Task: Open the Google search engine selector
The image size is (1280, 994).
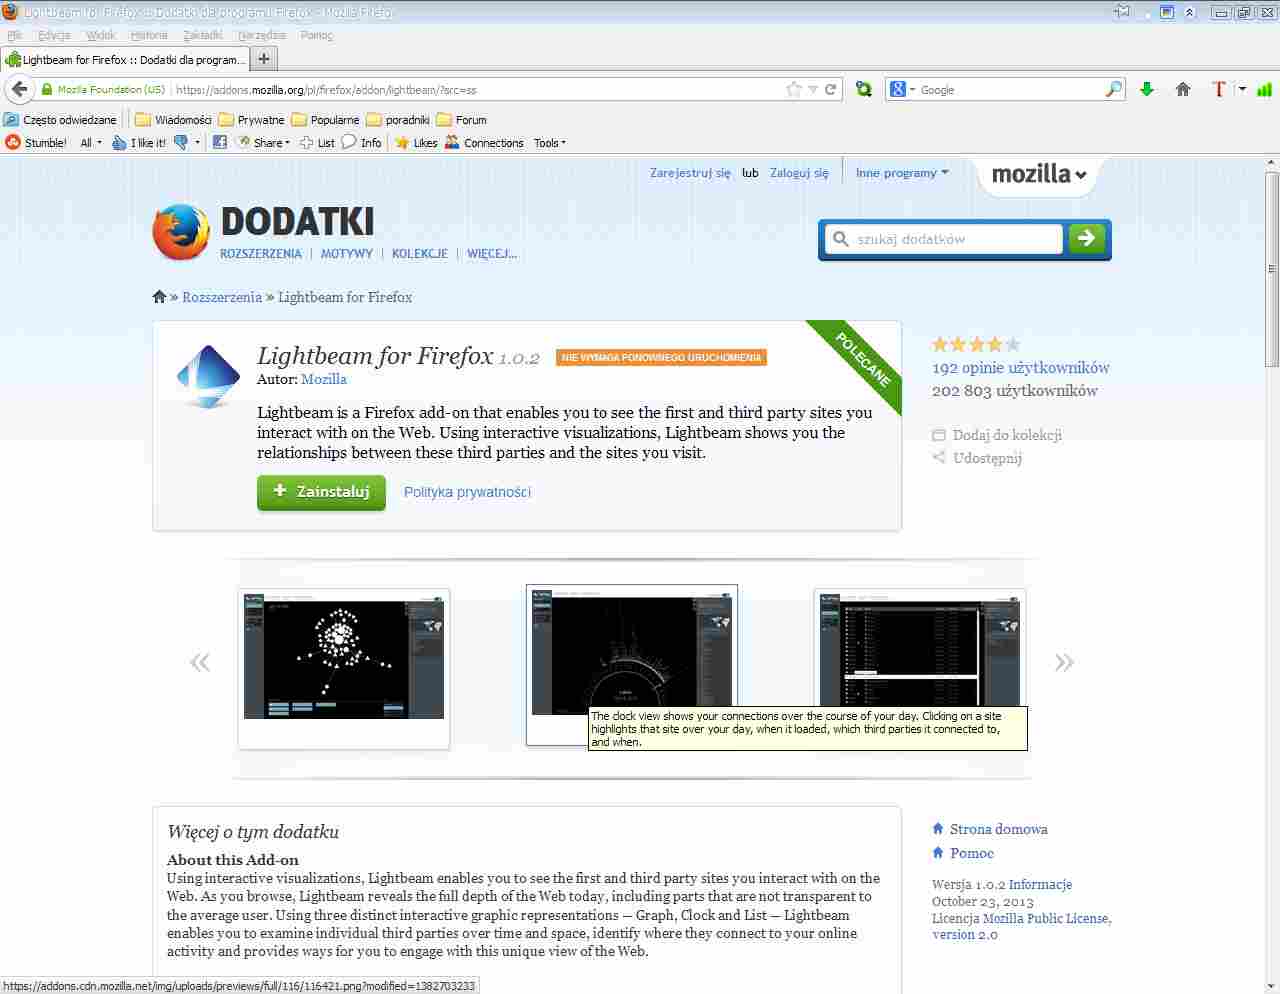Action: coord(902,89)
